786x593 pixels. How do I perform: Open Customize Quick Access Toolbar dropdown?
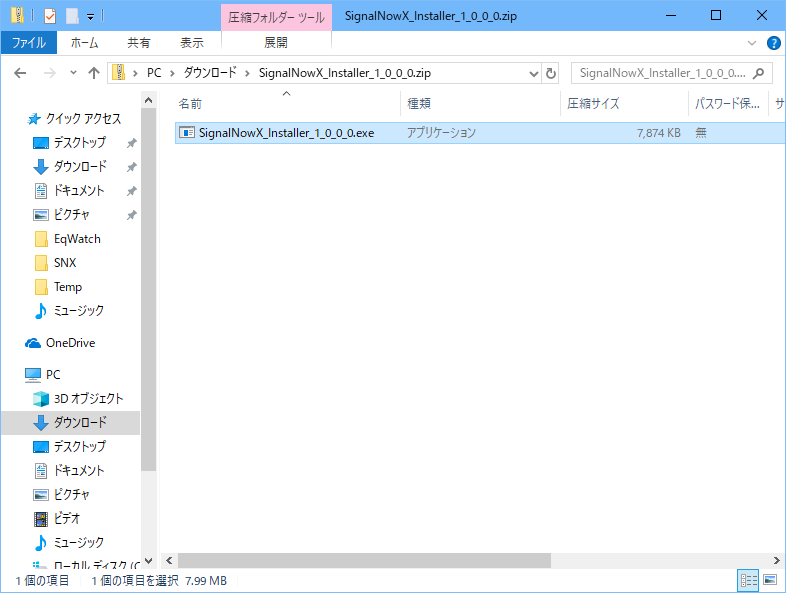90,16
